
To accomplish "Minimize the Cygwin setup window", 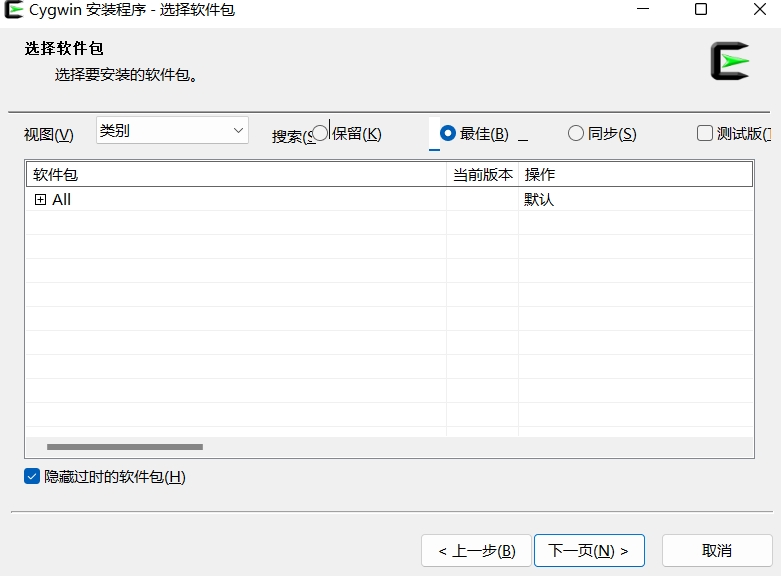I will 643,9.
